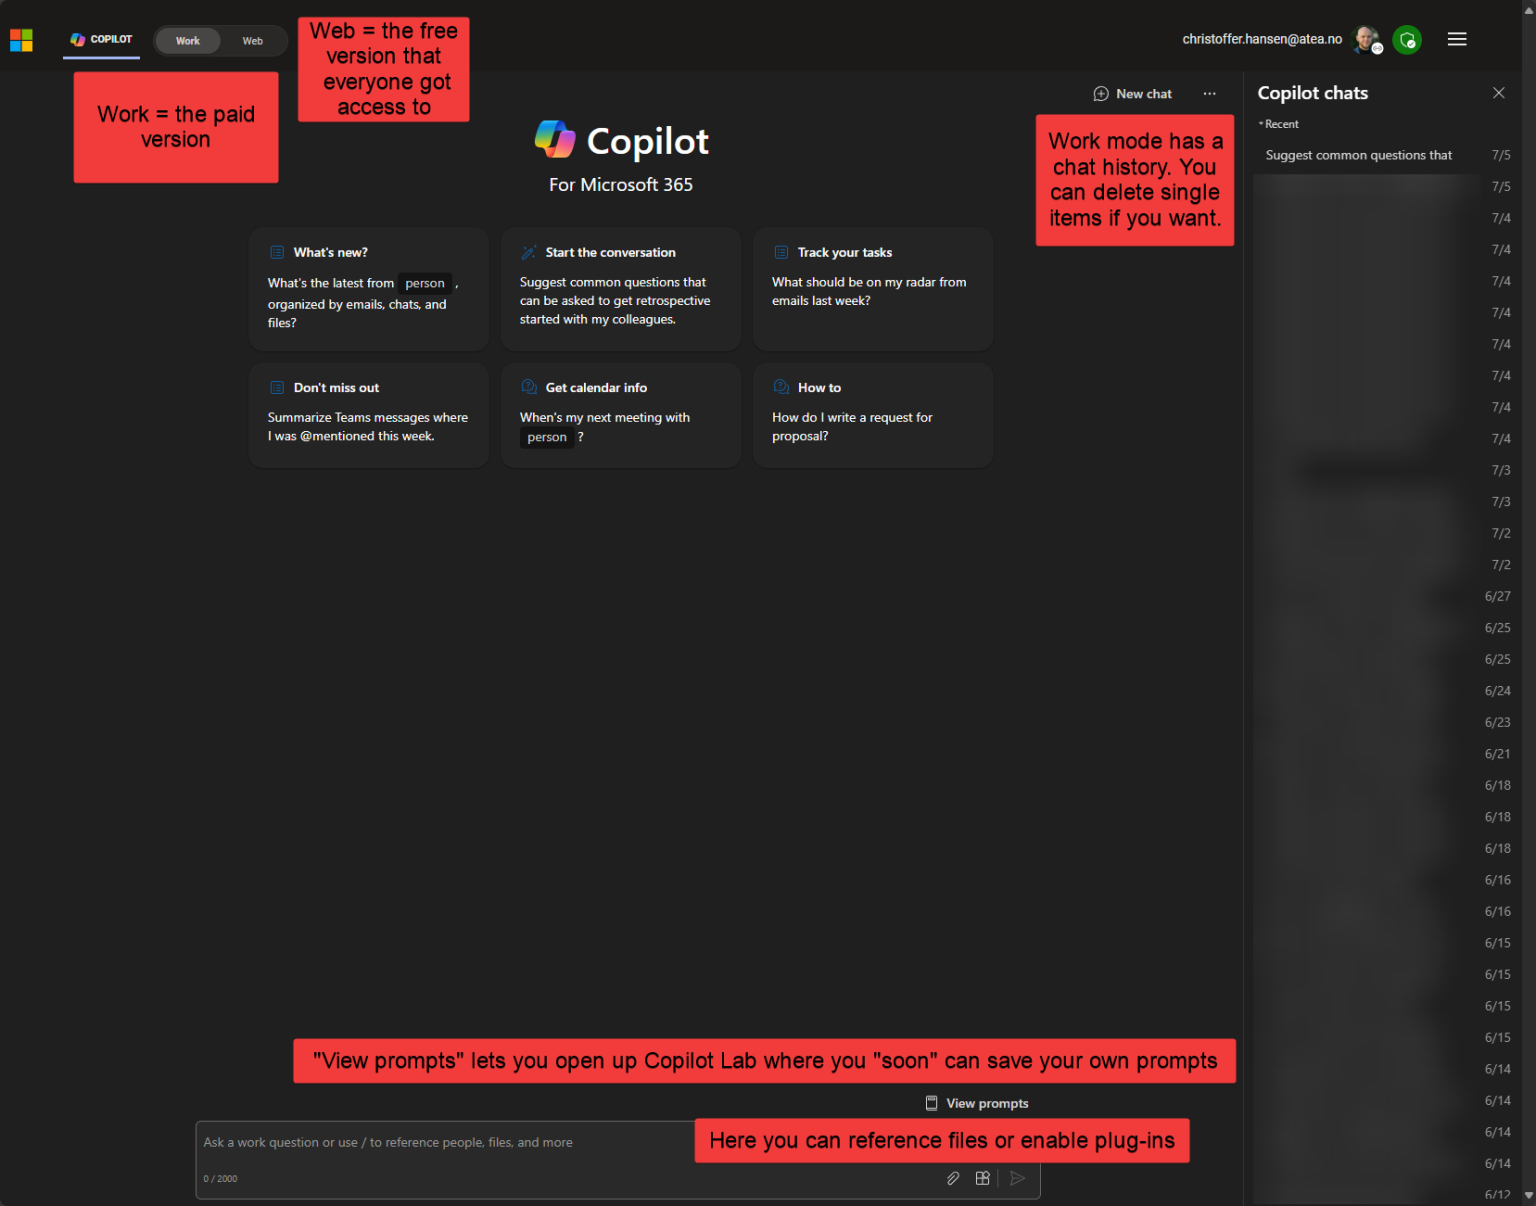Switch to Work mode toggle

(188, 41)
